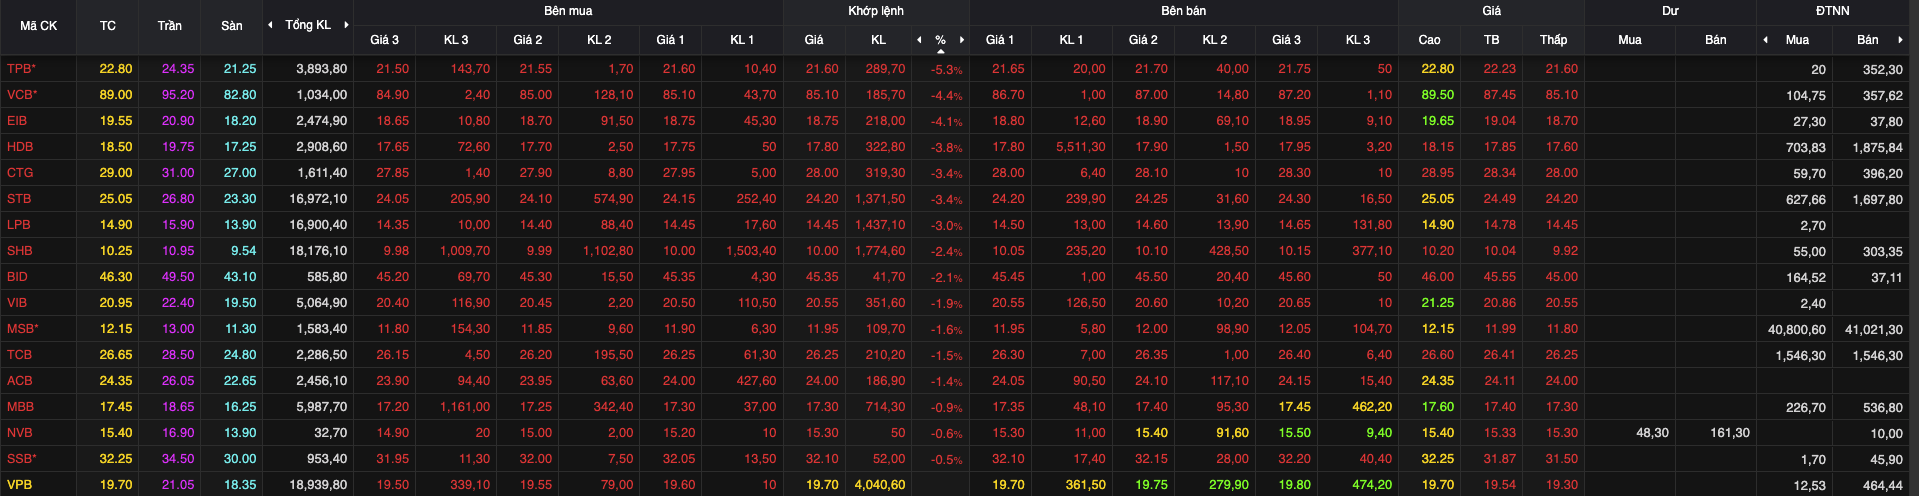Click left arrow before ĐTNN Mua header

point(1765,40)
